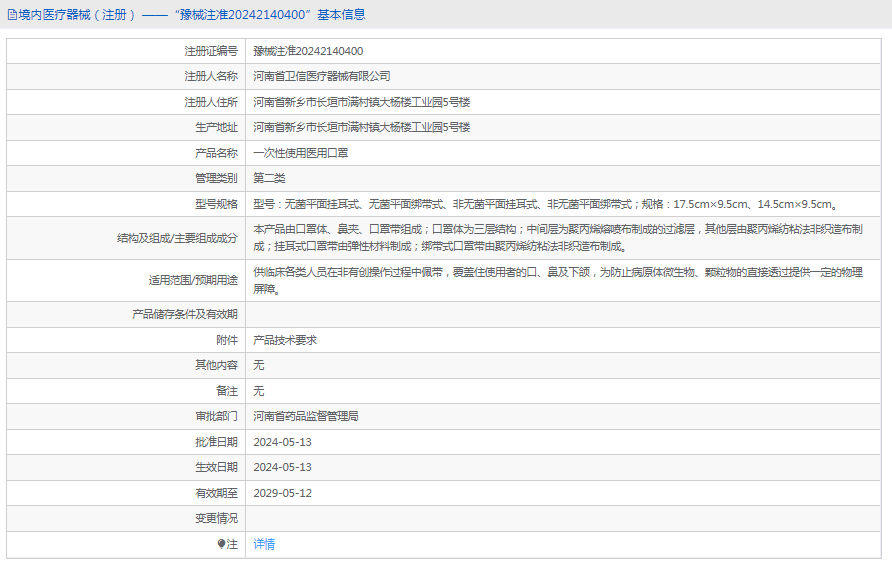Click the 产品名称 label
Image resolution: width=892 pixels, height=567 pixels.
(x=216, y=153)
